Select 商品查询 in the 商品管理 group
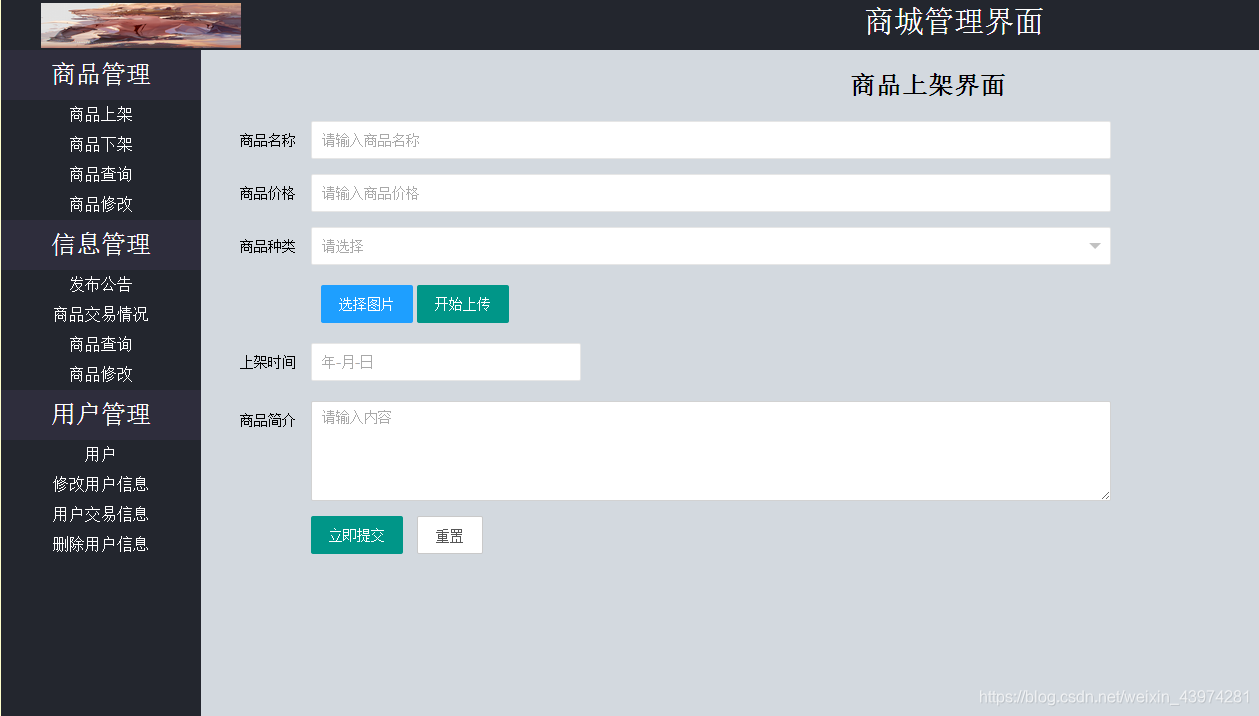 point(101,175)
